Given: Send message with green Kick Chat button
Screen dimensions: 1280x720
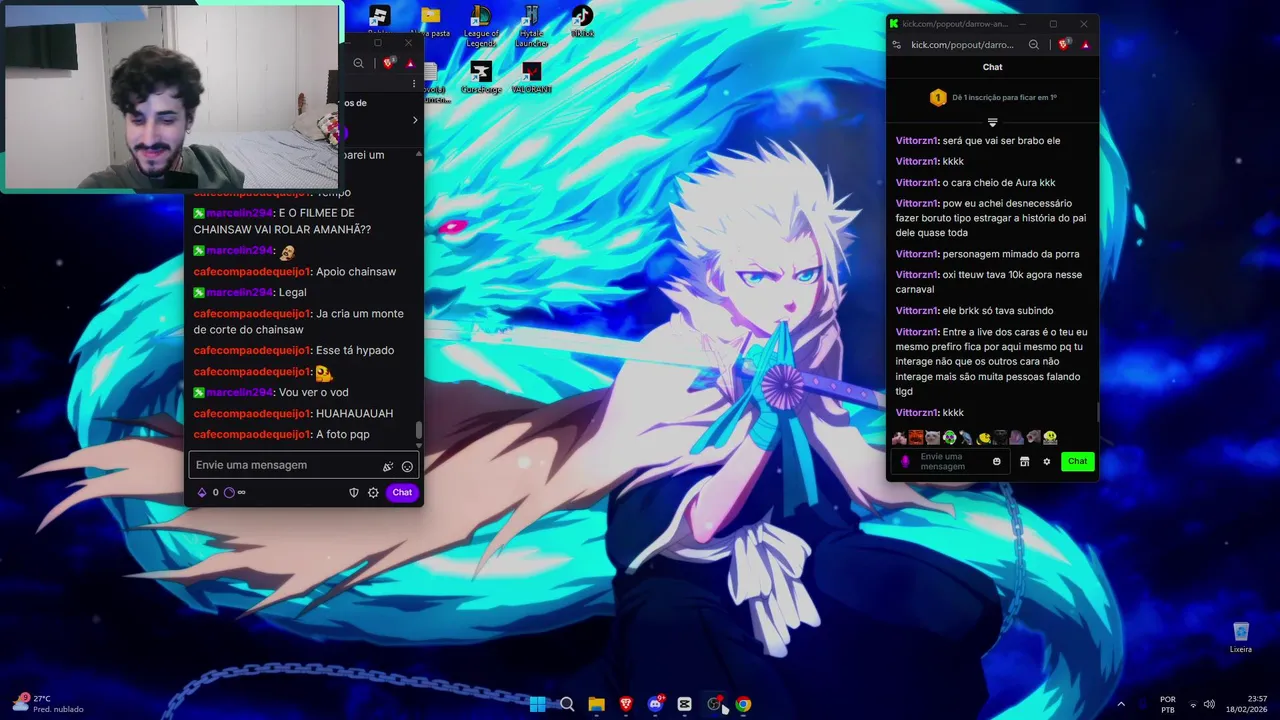Looking at the screenshot, I should click(x=1077, y=461).
